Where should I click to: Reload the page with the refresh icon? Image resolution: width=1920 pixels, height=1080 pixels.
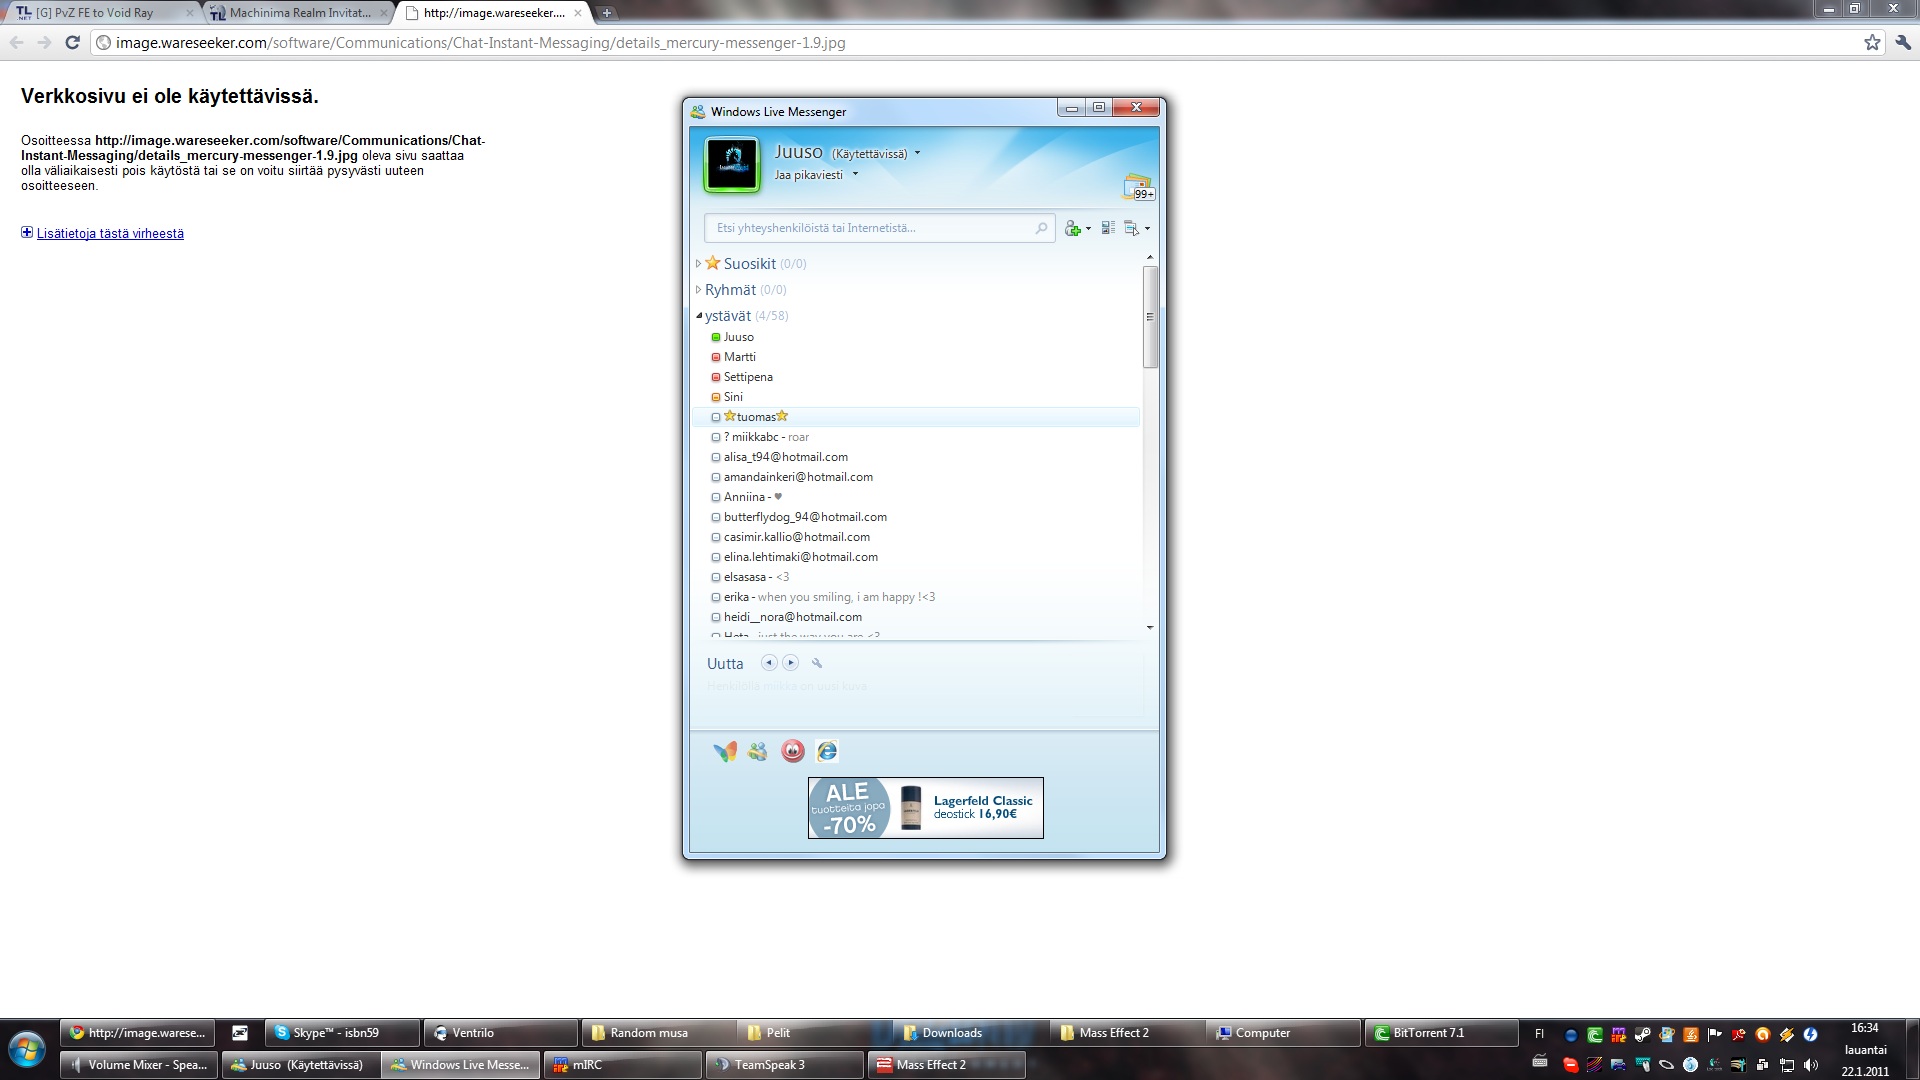point(72,43)
